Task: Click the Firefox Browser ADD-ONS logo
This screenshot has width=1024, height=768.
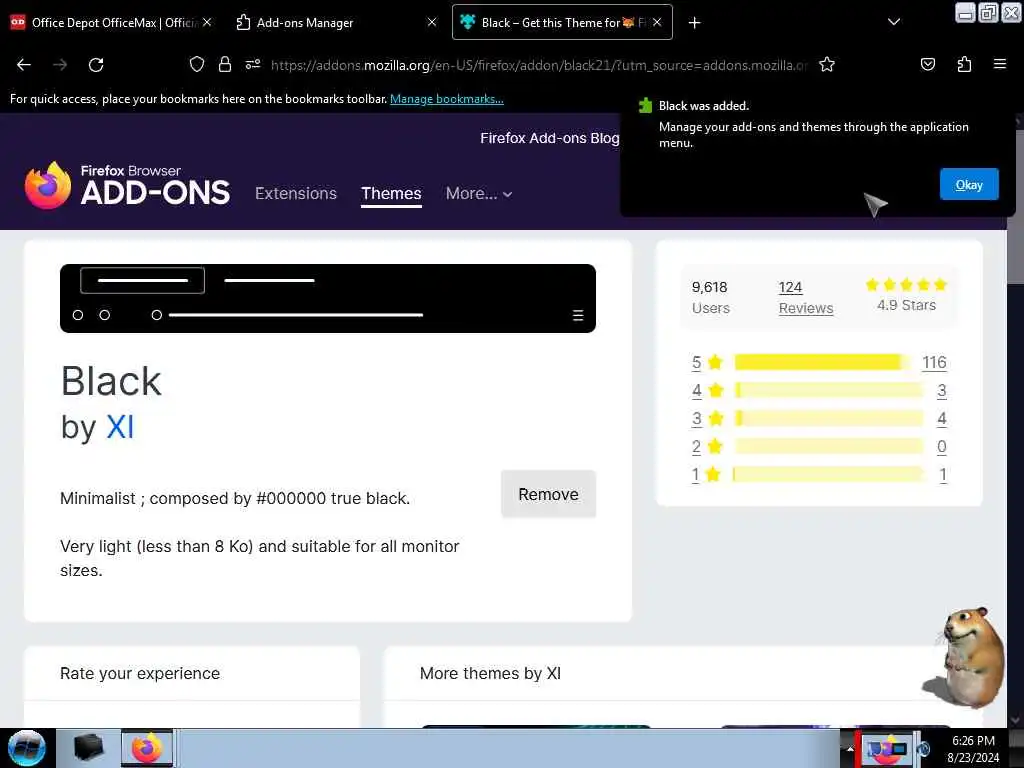Action: click(x=127, y=185)
